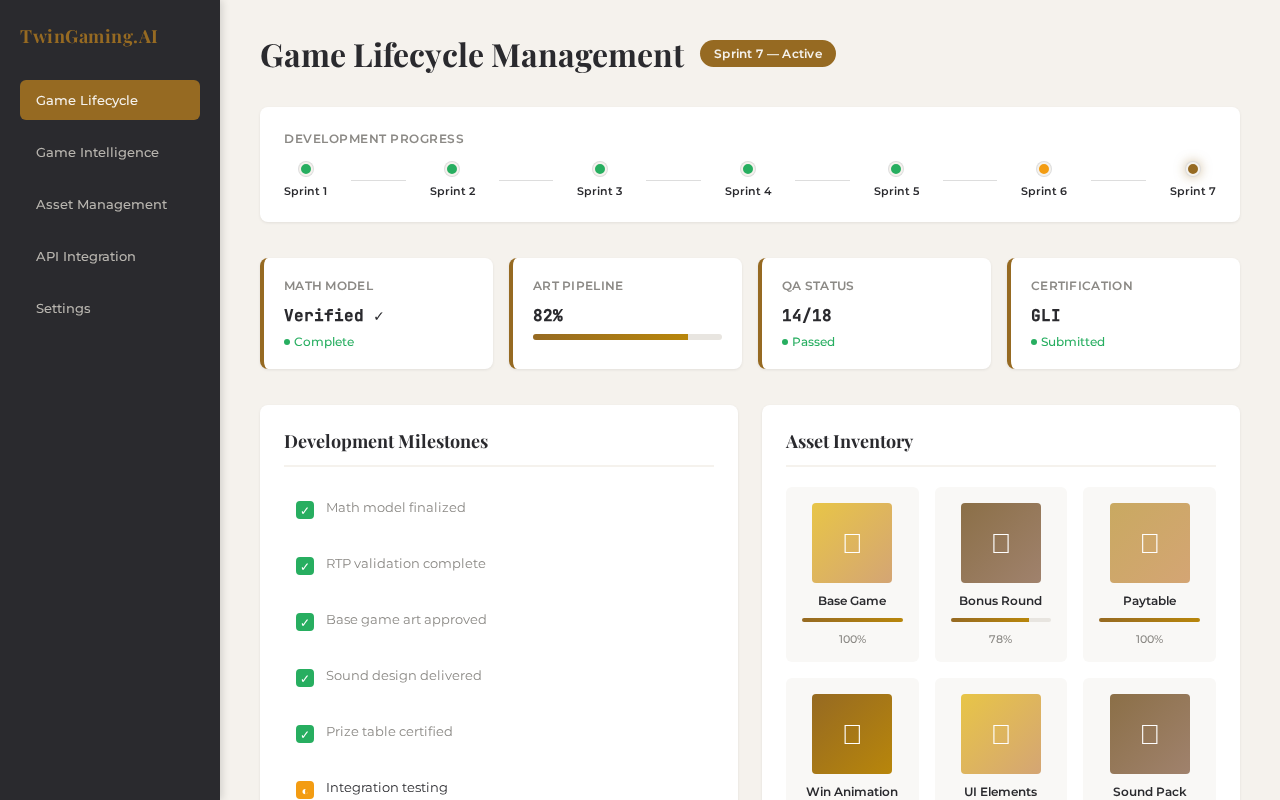Click the Sprint 1 progress dot
Image resolution: width=1280 pixels, height=800 pixels.
306,168
